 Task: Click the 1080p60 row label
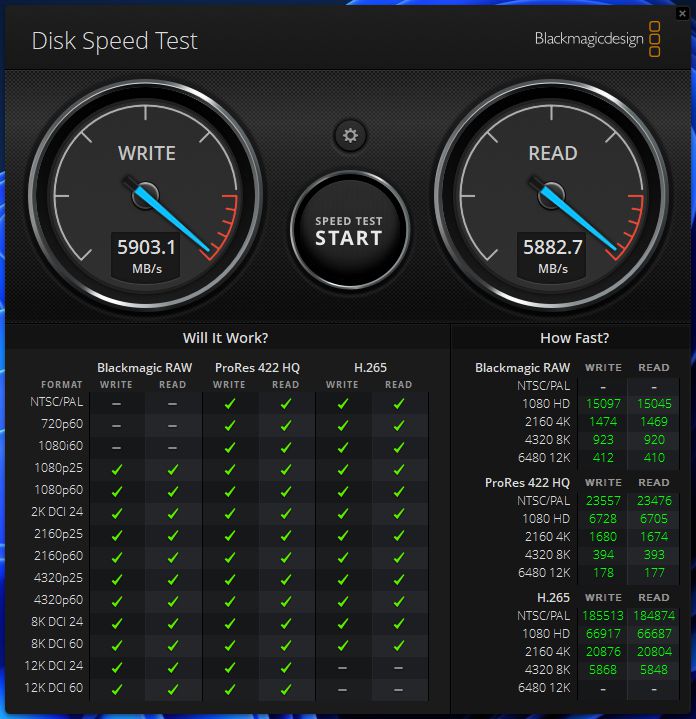tap(59, 490)
